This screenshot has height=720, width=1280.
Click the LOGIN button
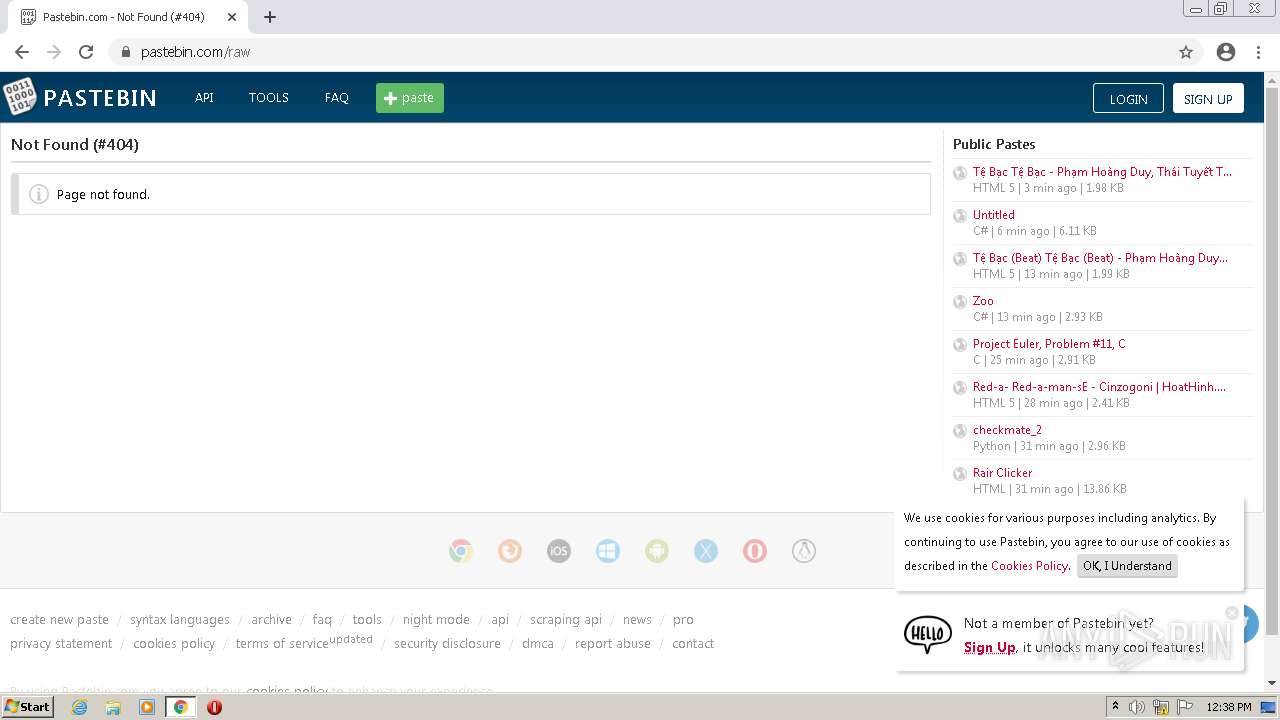(x=1128, y=98)
